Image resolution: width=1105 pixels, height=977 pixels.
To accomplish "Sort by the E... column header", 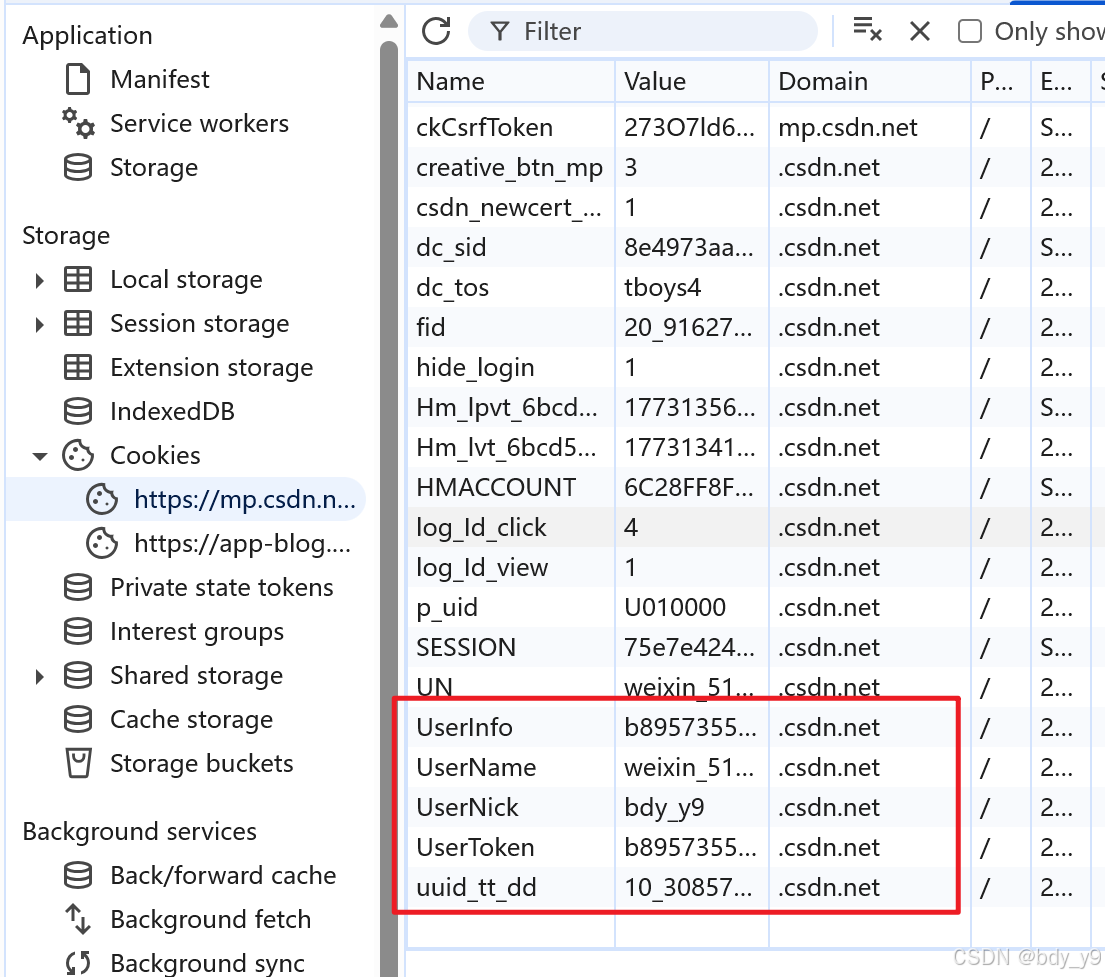I will (x=1061, y=82).
